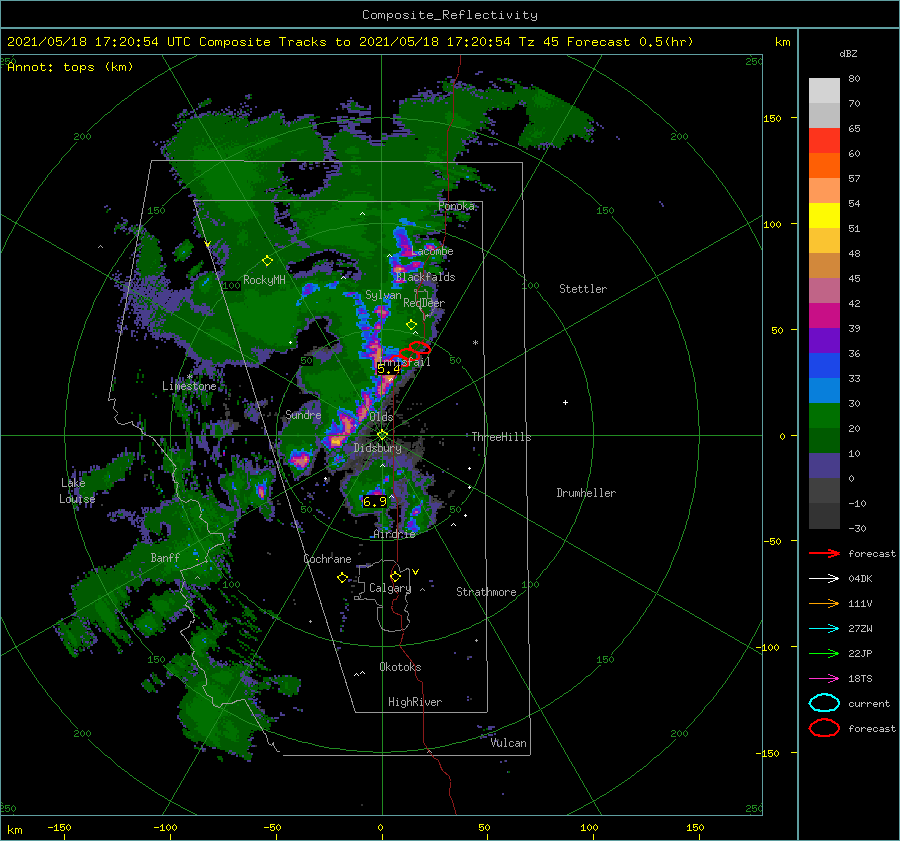Screen dimensions: 900x841
Task: Click the Calgary city label
Action: 390,588
